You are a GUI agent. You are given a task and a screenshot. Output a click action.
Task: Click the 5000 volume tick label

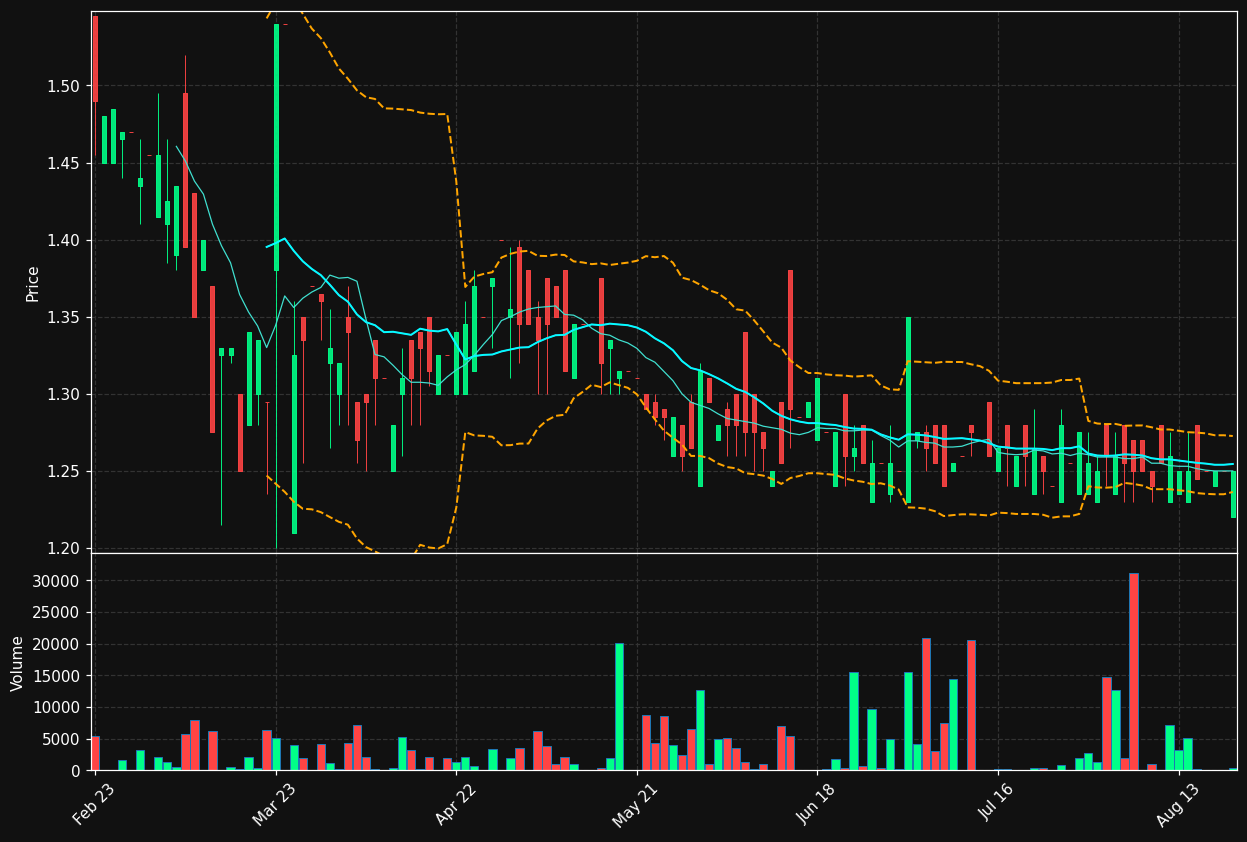(x=65, y=740)
